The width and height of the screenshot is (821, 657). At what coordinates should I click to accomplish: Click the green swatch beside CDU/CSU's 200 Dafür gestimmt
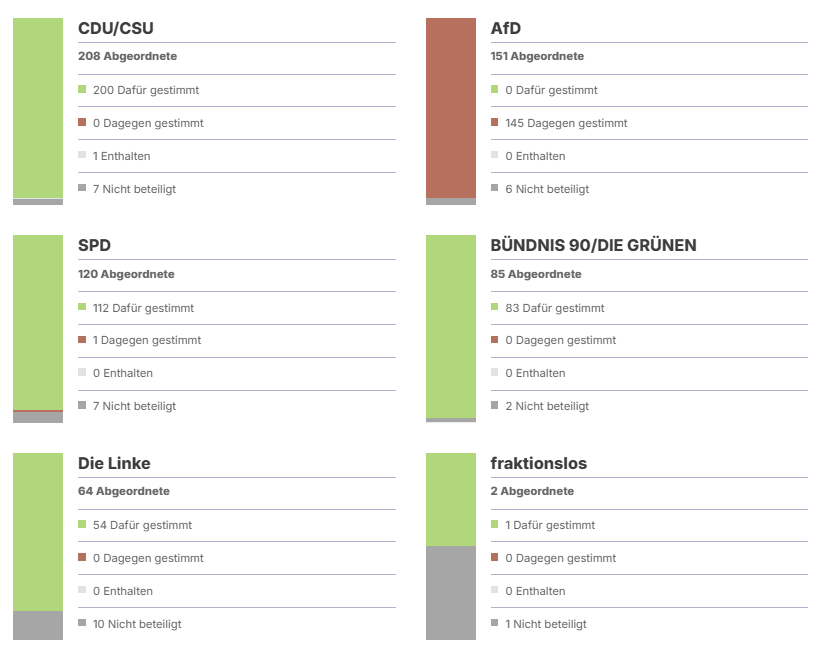[x=82, y=90]
